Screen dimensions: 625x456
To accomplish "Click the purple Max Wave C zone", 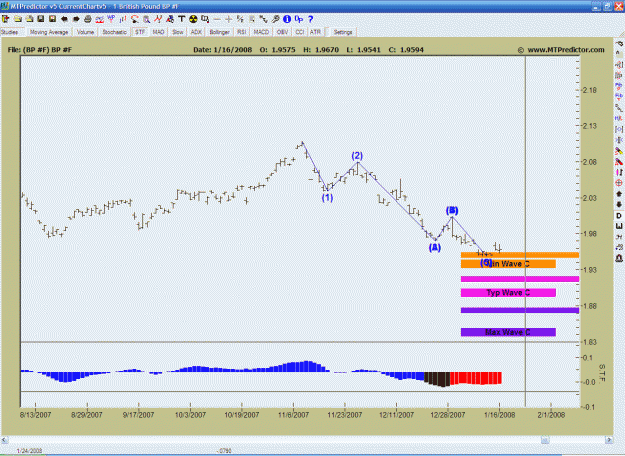I will click(x=508, y=332).
